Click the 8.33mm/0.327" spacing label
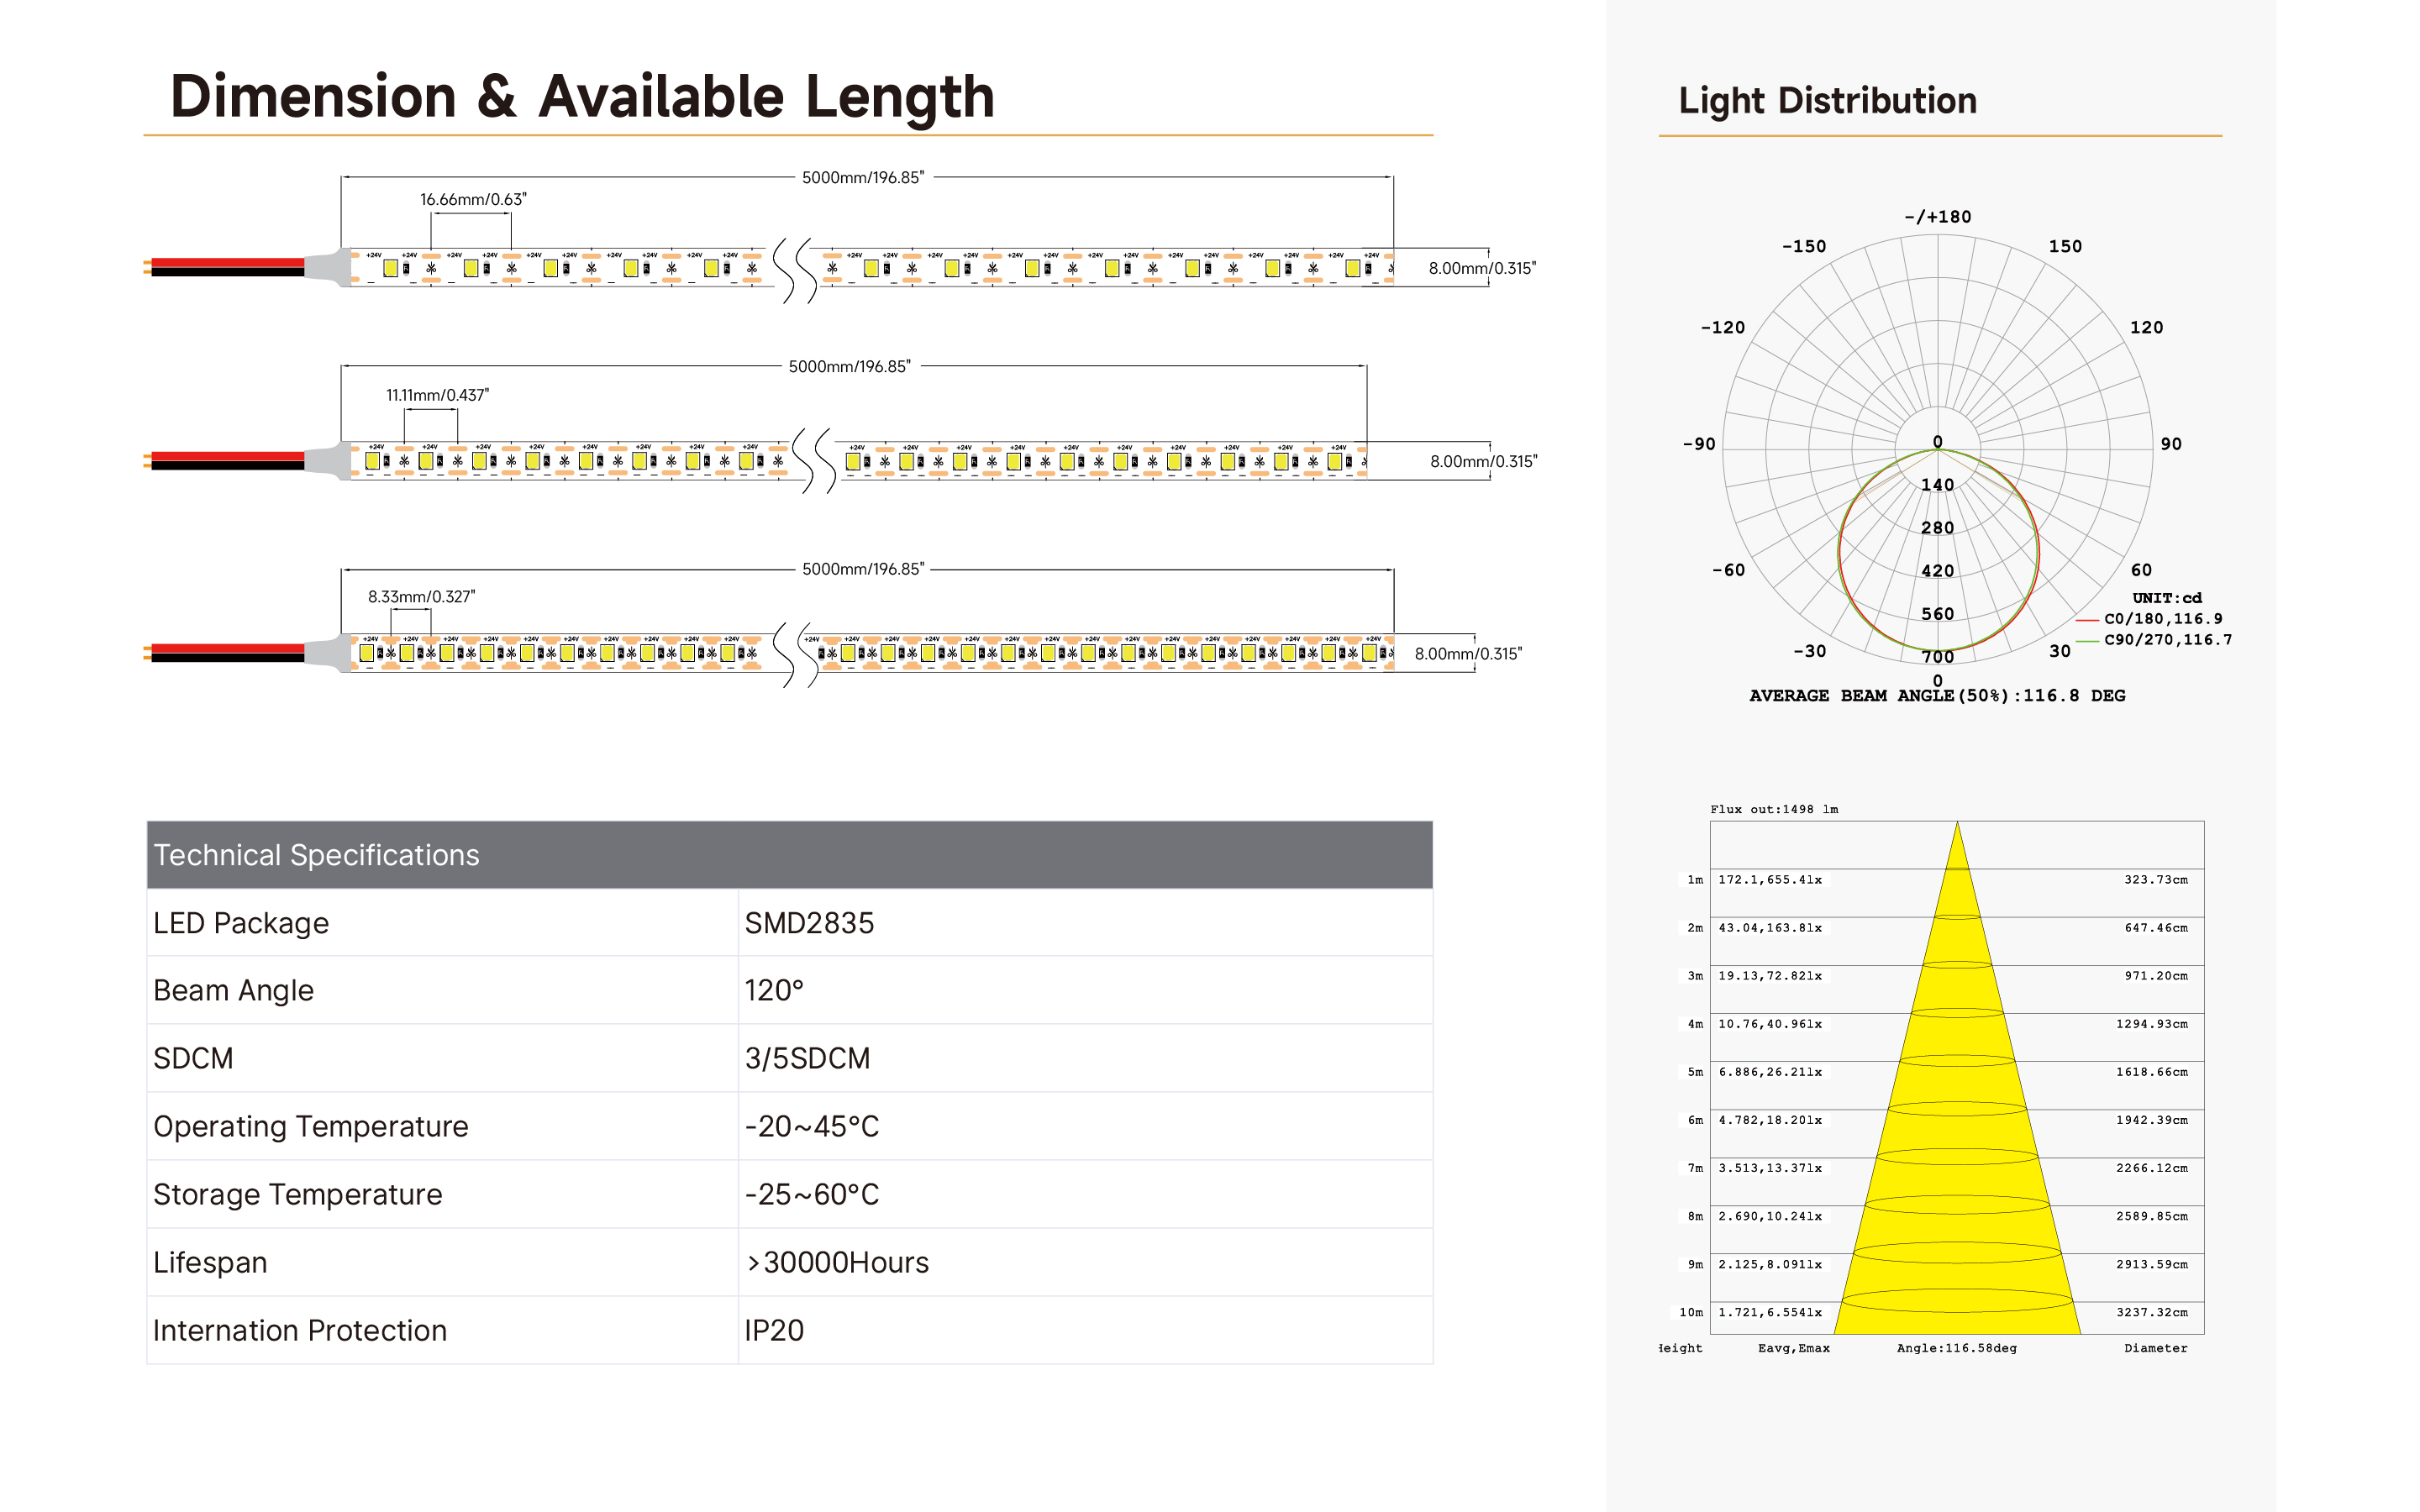Screen dimensions: 2420x1512 (x=421, y=597)
